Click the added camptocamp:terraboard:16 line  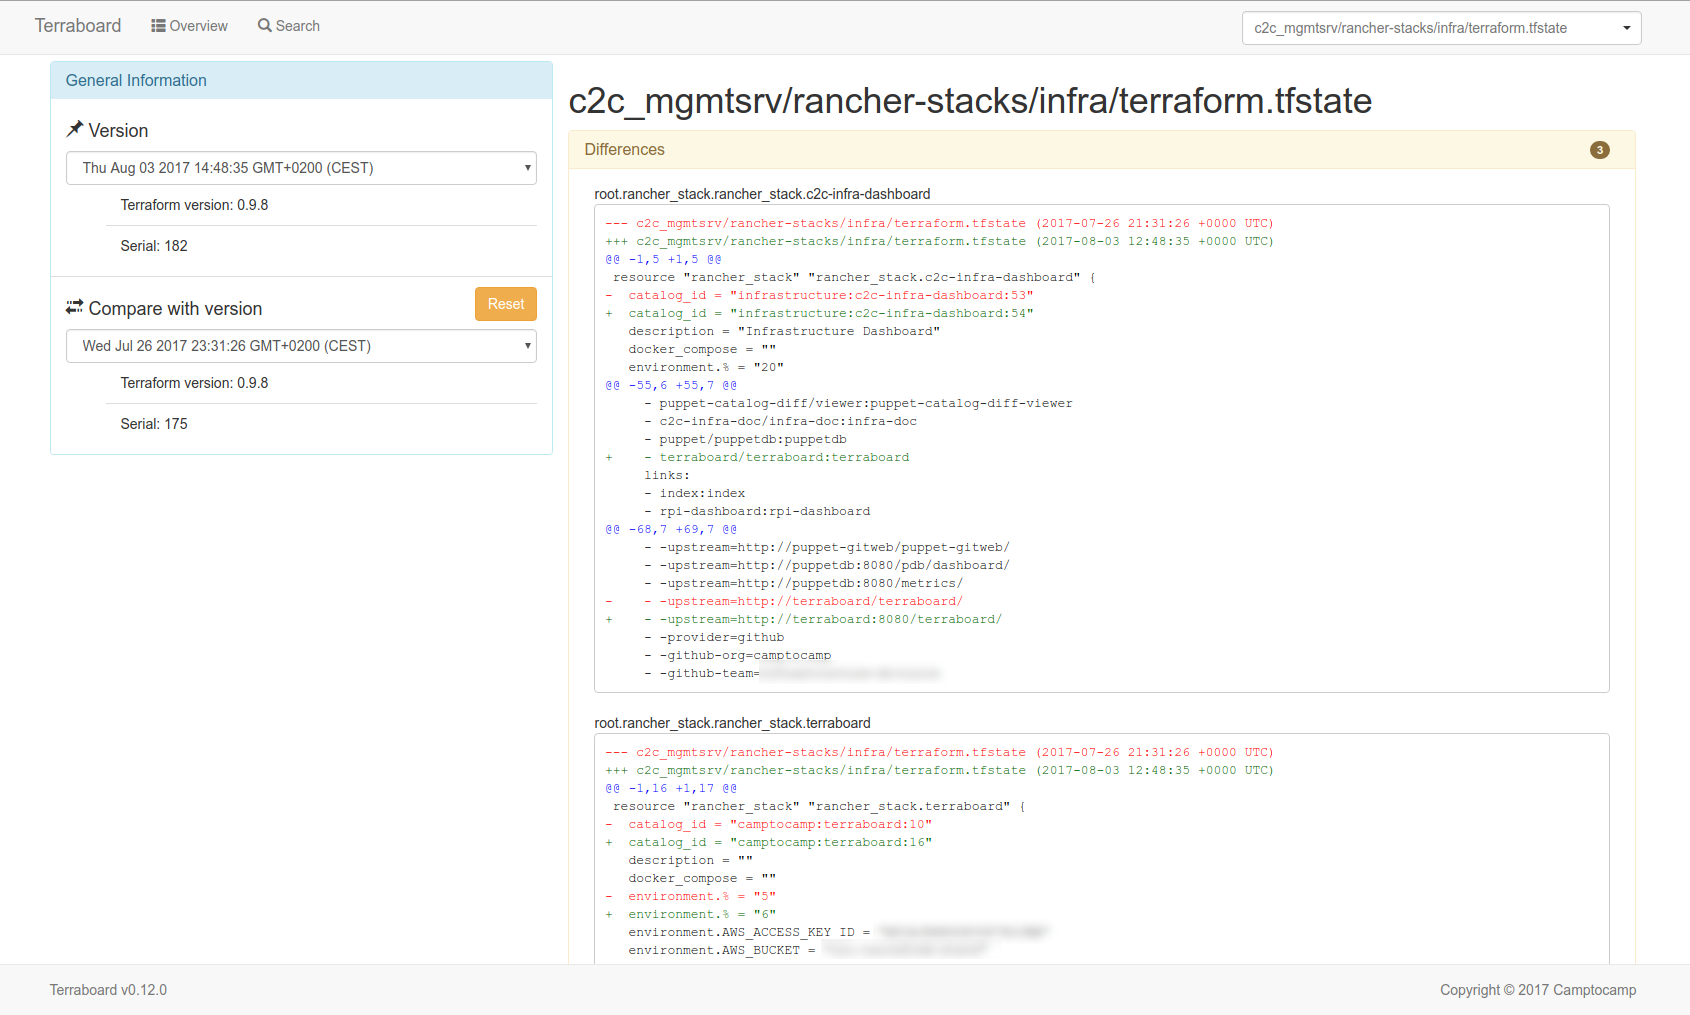(768, 842)
